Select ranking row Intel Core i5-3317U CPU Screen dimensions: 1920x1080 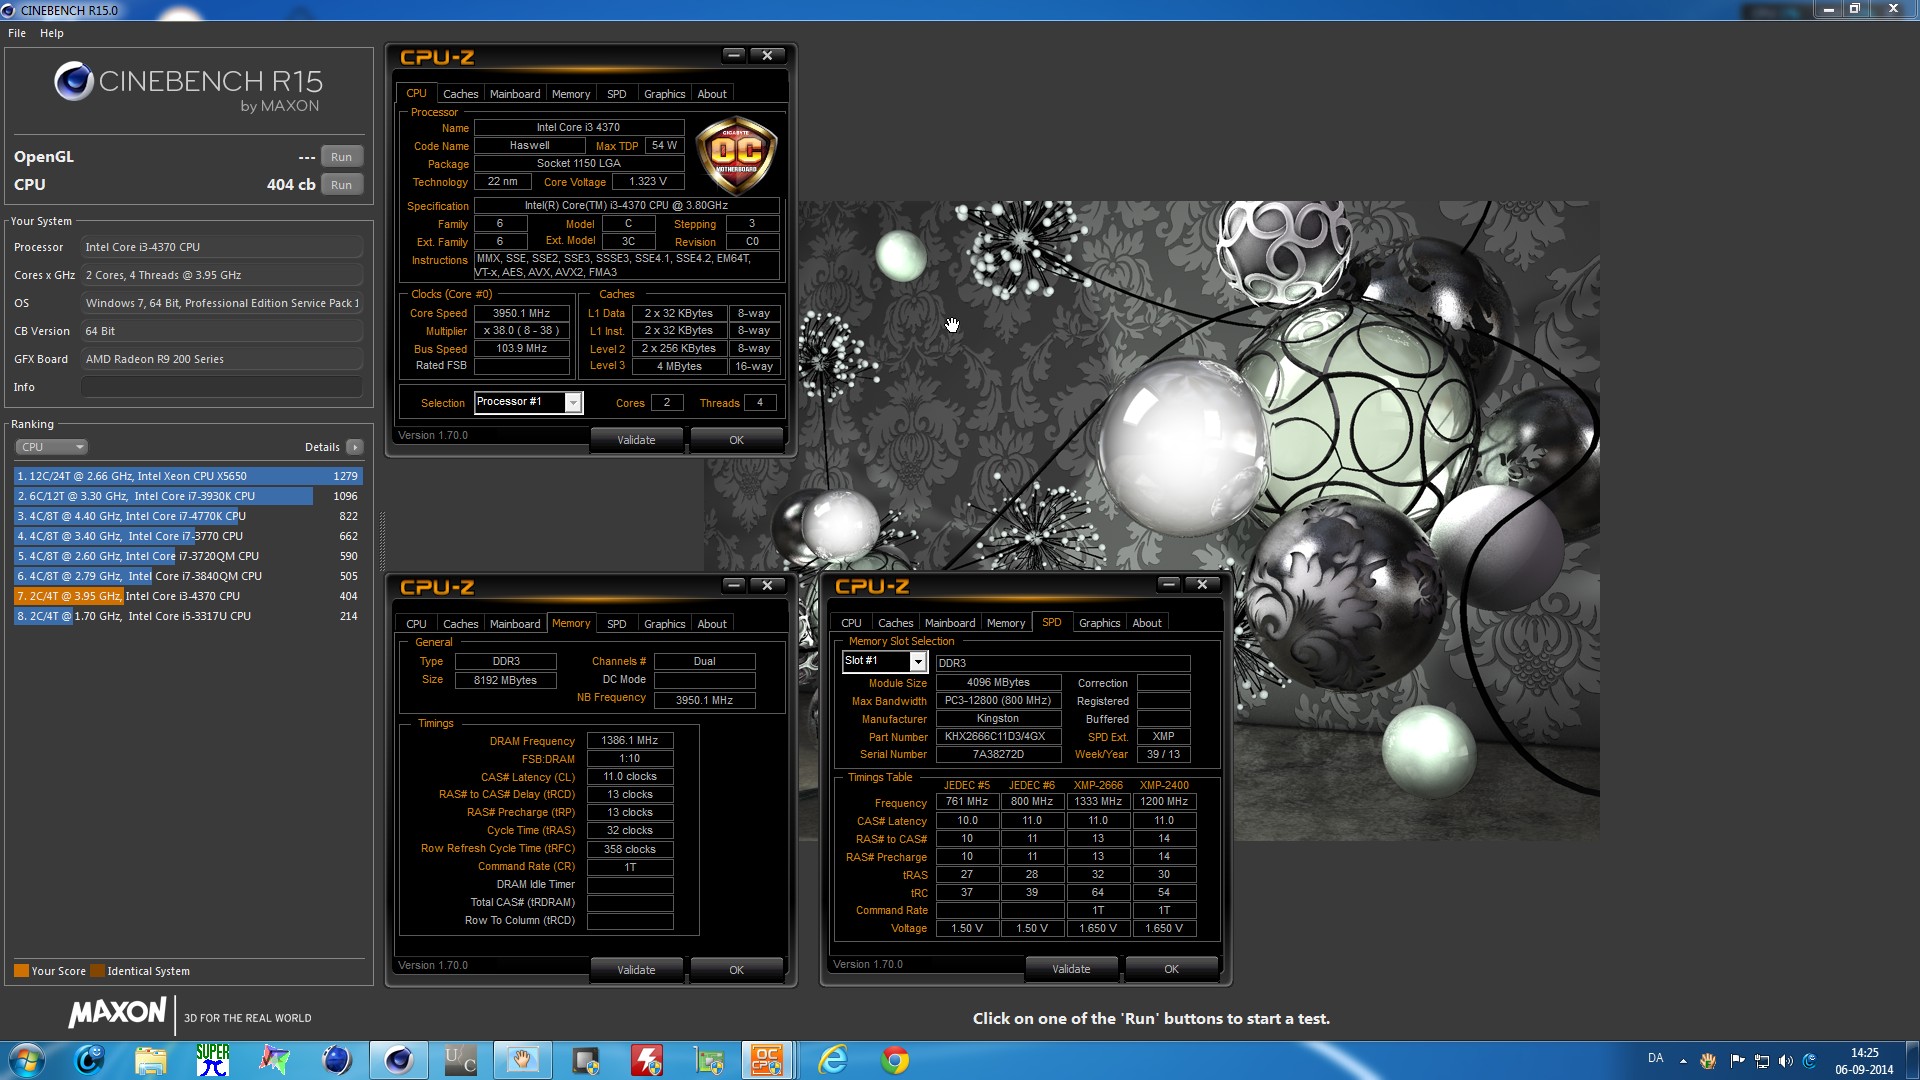[188, 616]
